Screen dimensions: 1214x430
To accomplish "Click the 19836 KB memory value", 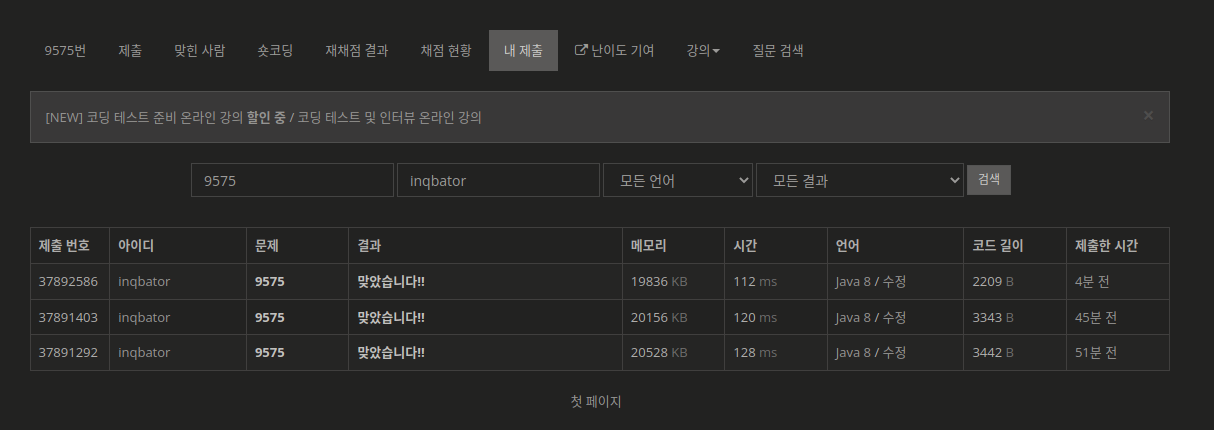I will tap(659, 282).
